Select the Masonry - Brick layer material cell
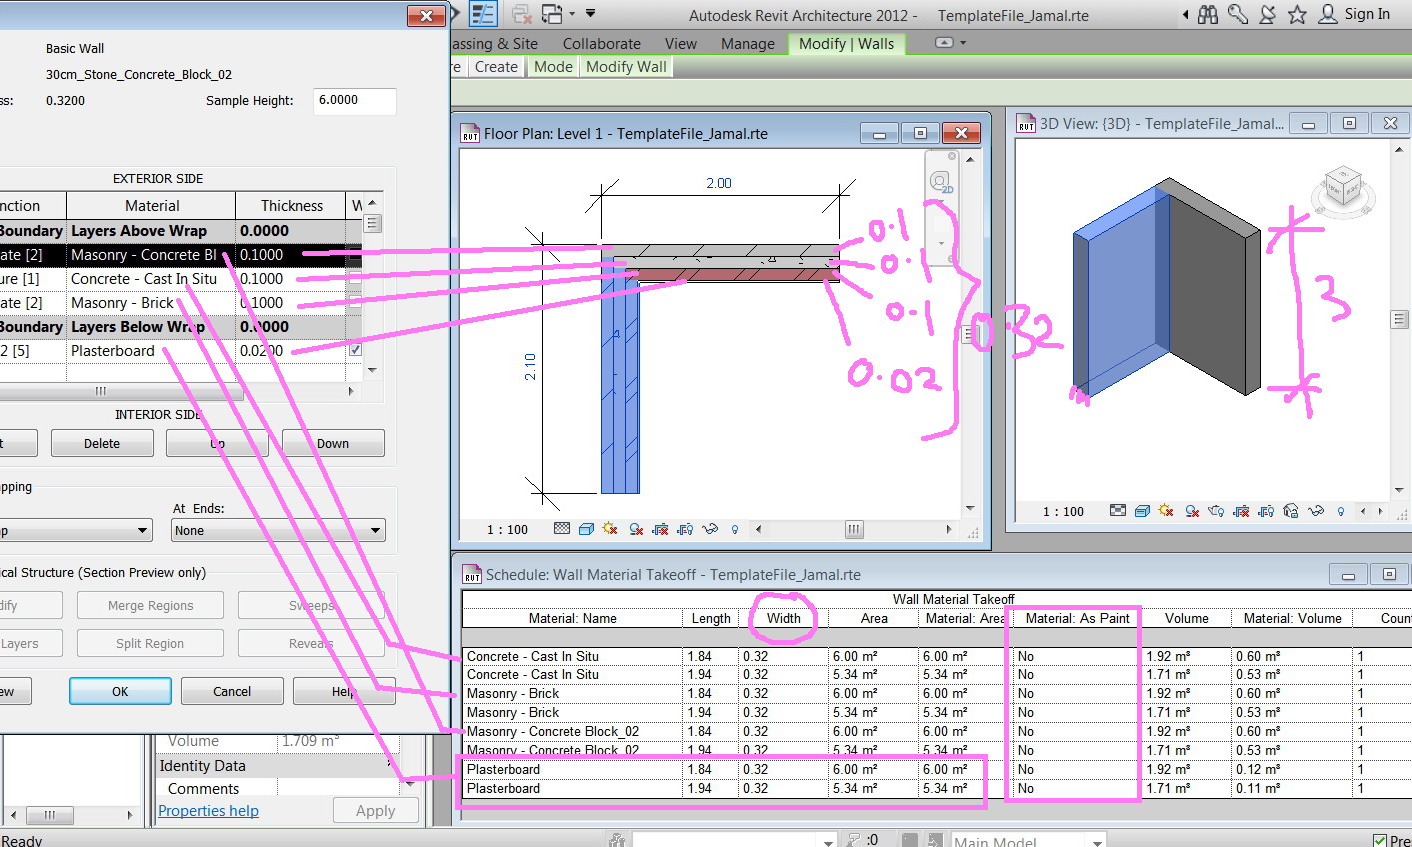 [151, 303]
